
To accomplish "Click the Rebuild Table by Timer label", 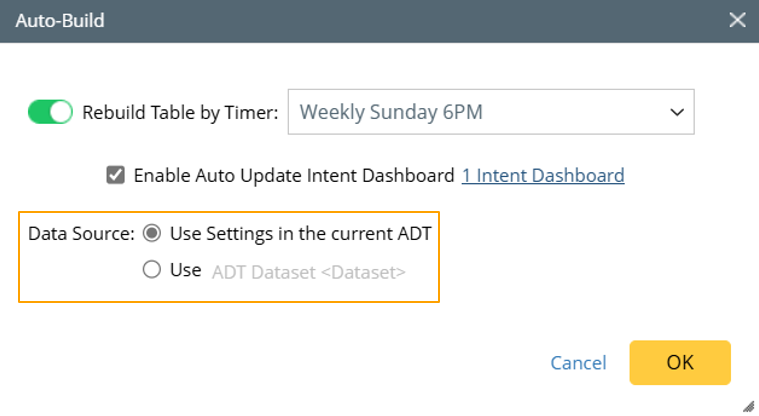I will (180, 112).
